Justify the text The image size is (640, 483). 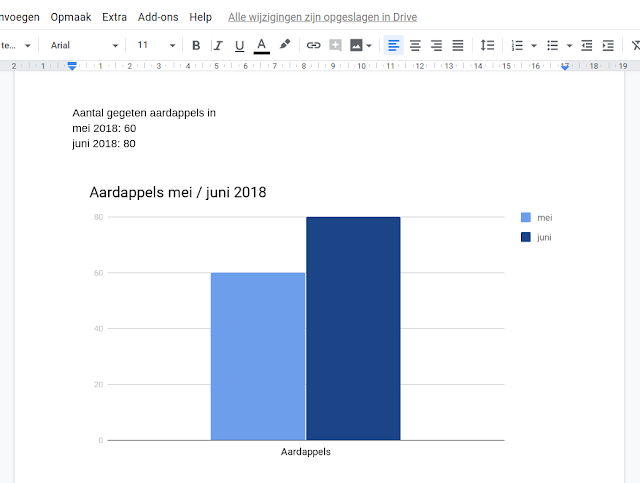(458, 45)
